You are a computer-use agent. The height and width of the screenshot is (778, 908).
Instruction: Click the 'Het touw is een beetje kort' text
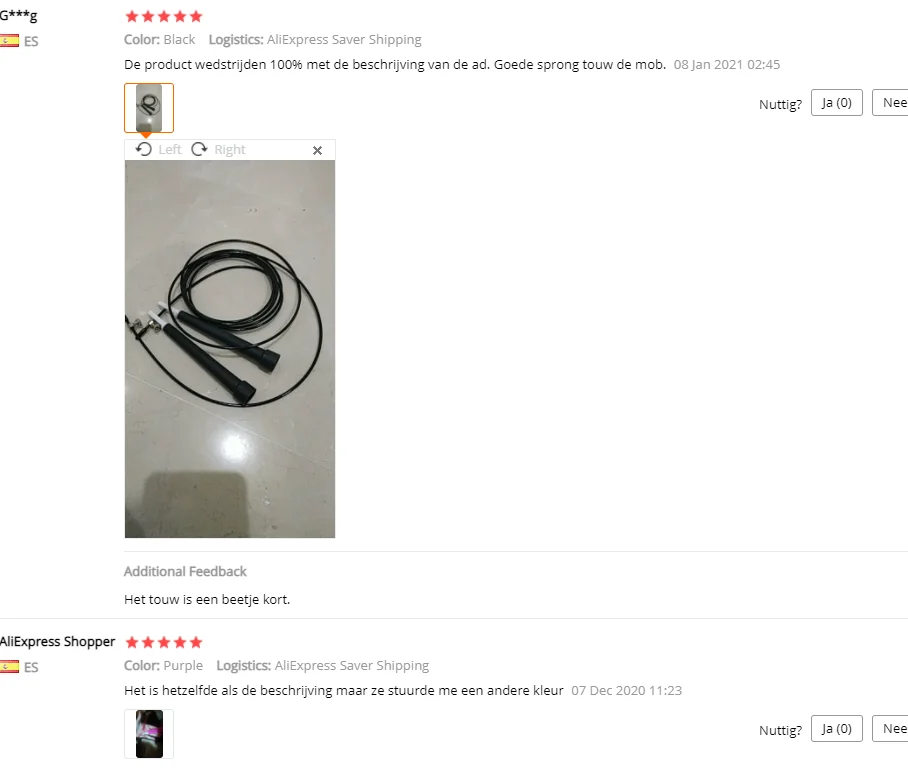(207, 599)
